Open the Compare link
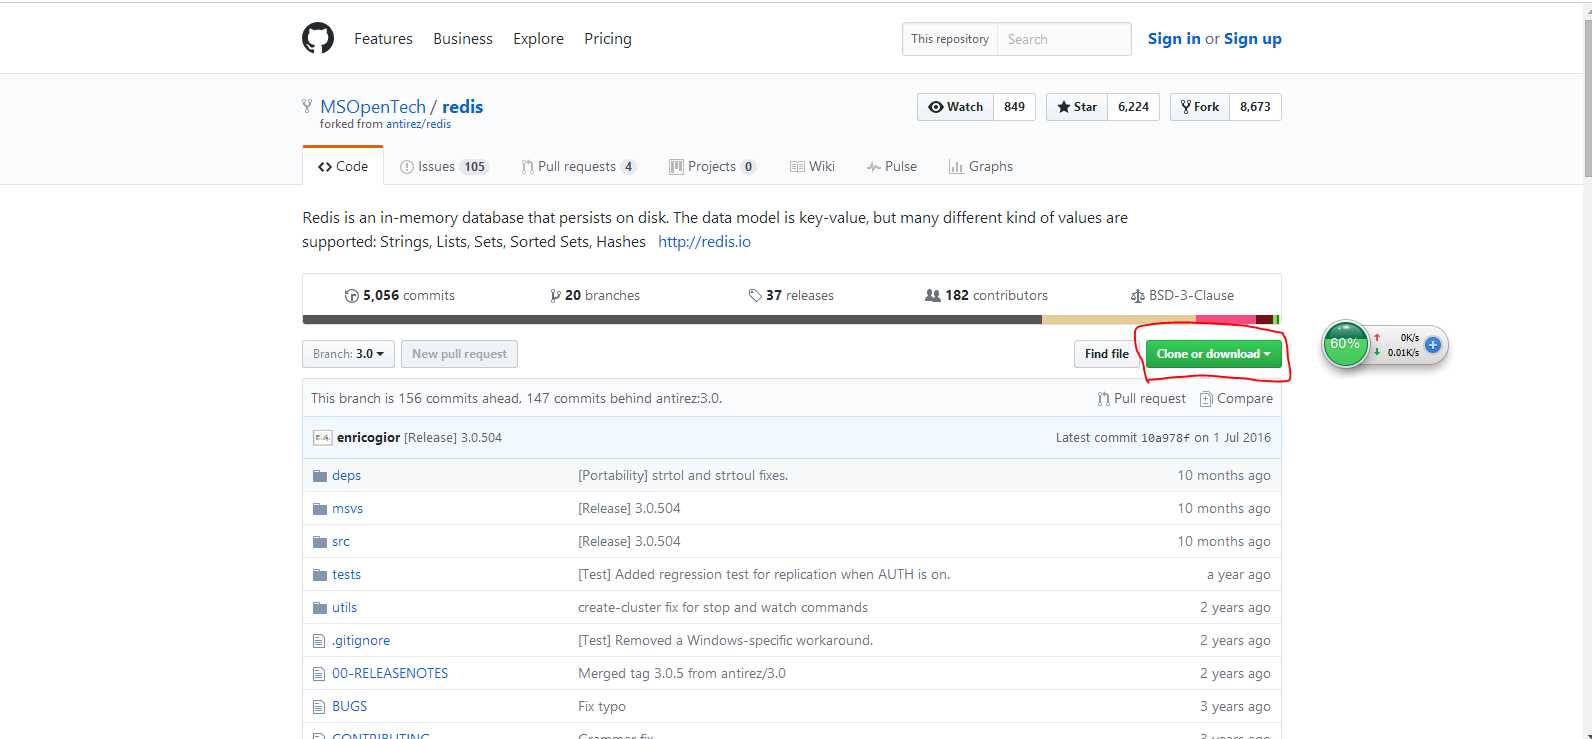The image size is (1592, 739). (x=1236, y=398)
